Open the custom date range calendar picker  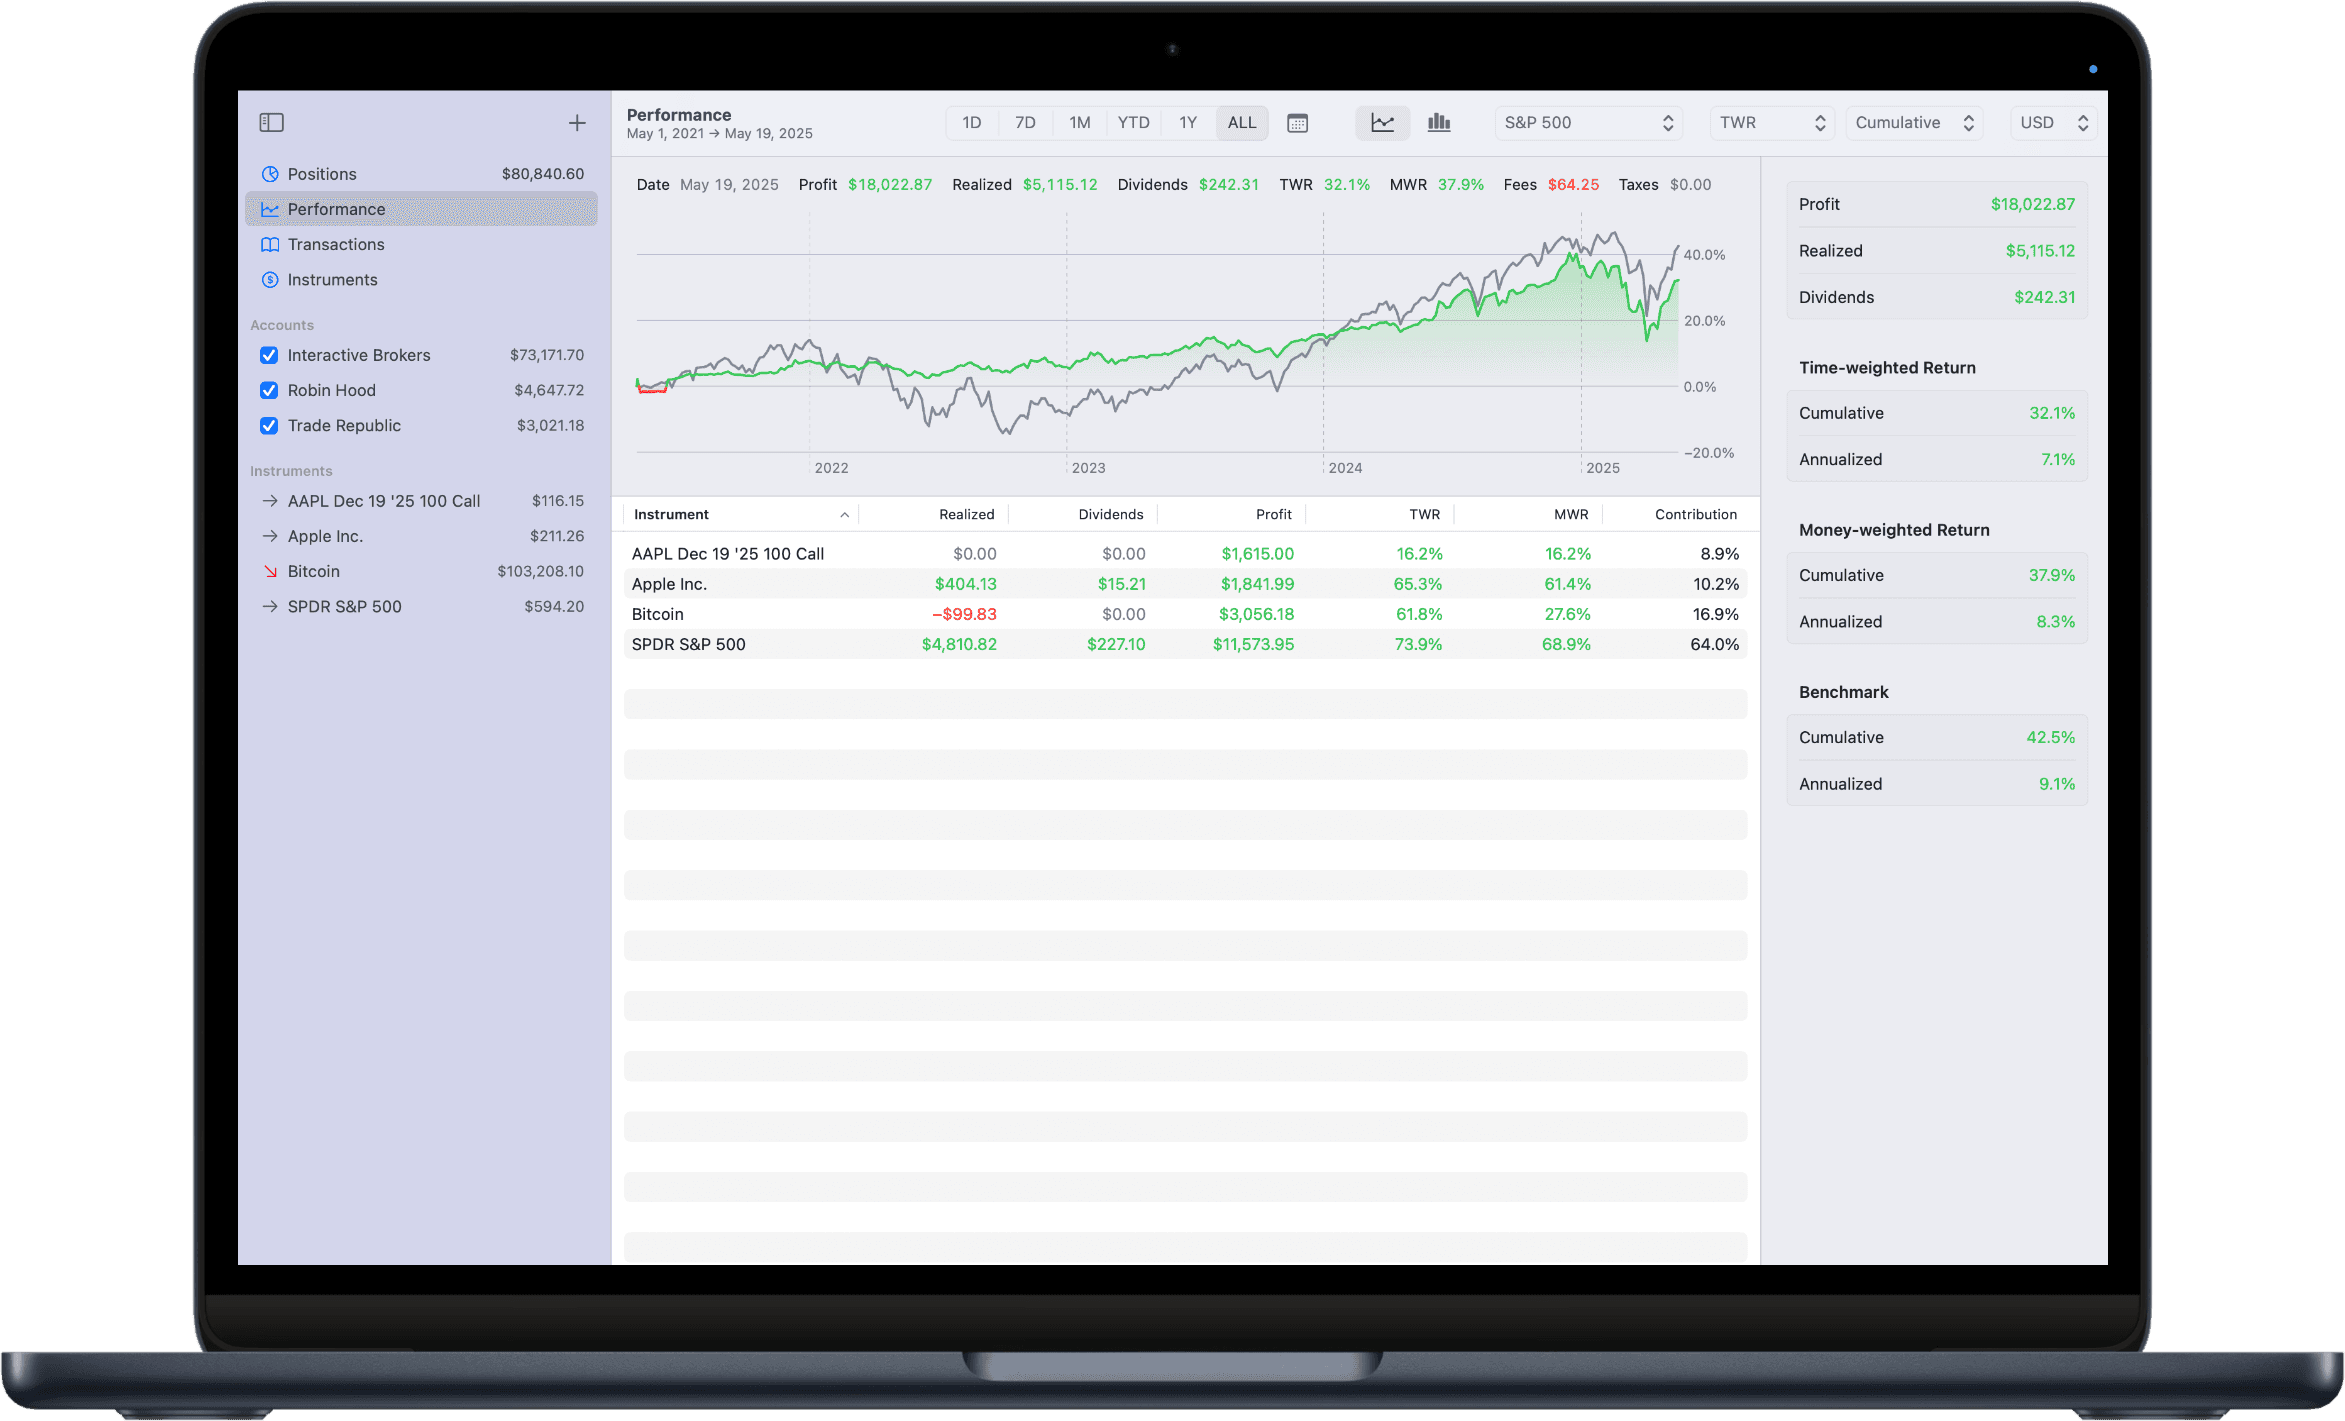coord(1298,122)
